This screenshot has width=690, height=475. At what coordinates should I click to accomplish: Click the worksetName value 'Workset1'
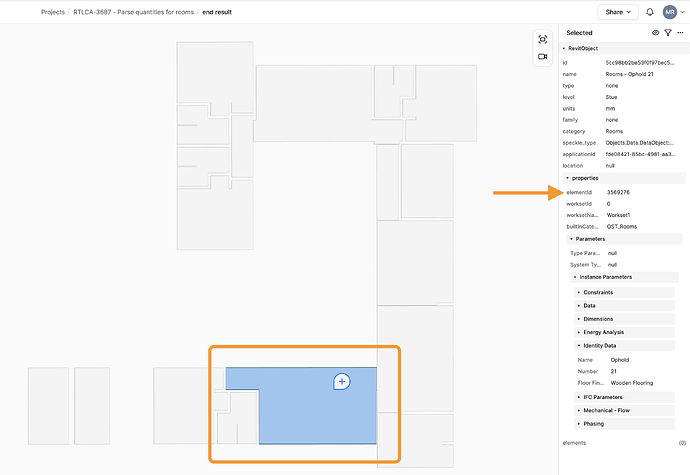618,215
